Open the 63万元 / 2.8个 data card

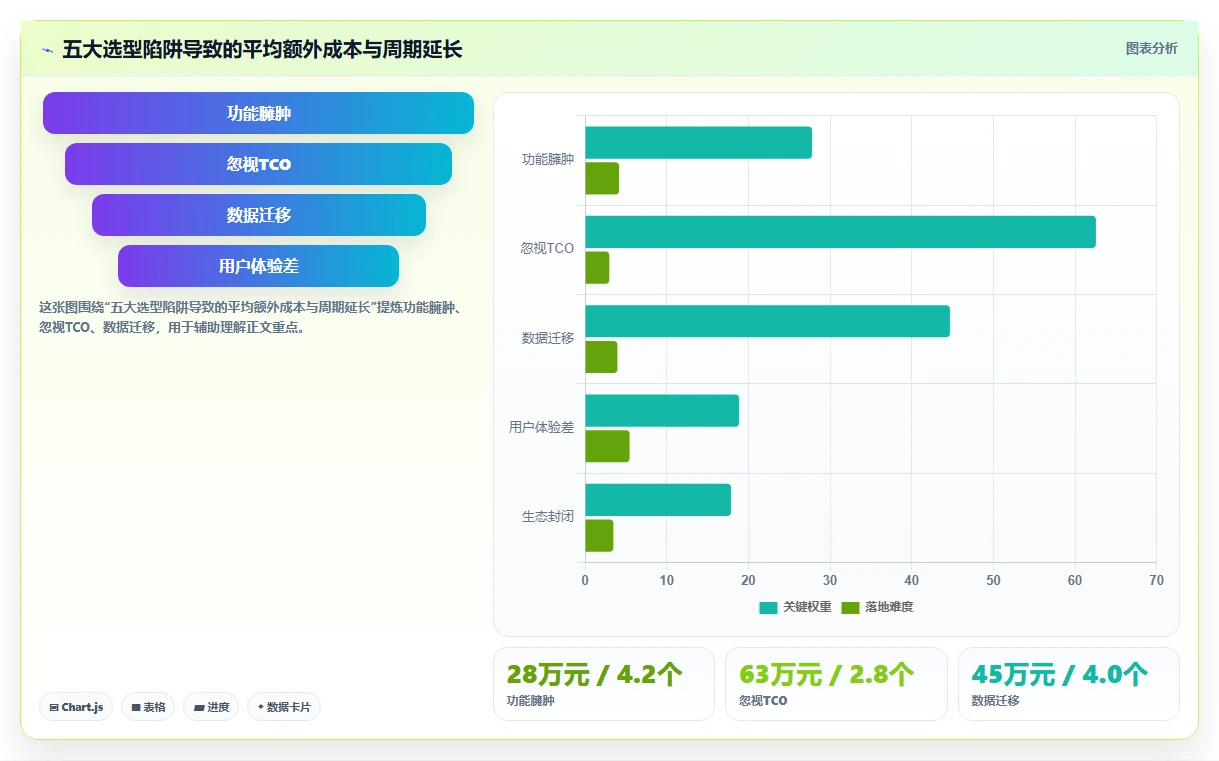click(836, 684)
